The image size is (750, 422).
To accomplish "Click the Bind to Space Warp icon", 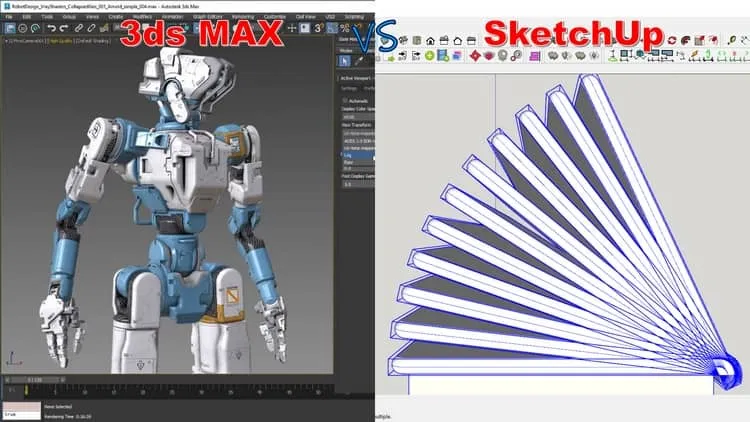I will tap(104, 29).
